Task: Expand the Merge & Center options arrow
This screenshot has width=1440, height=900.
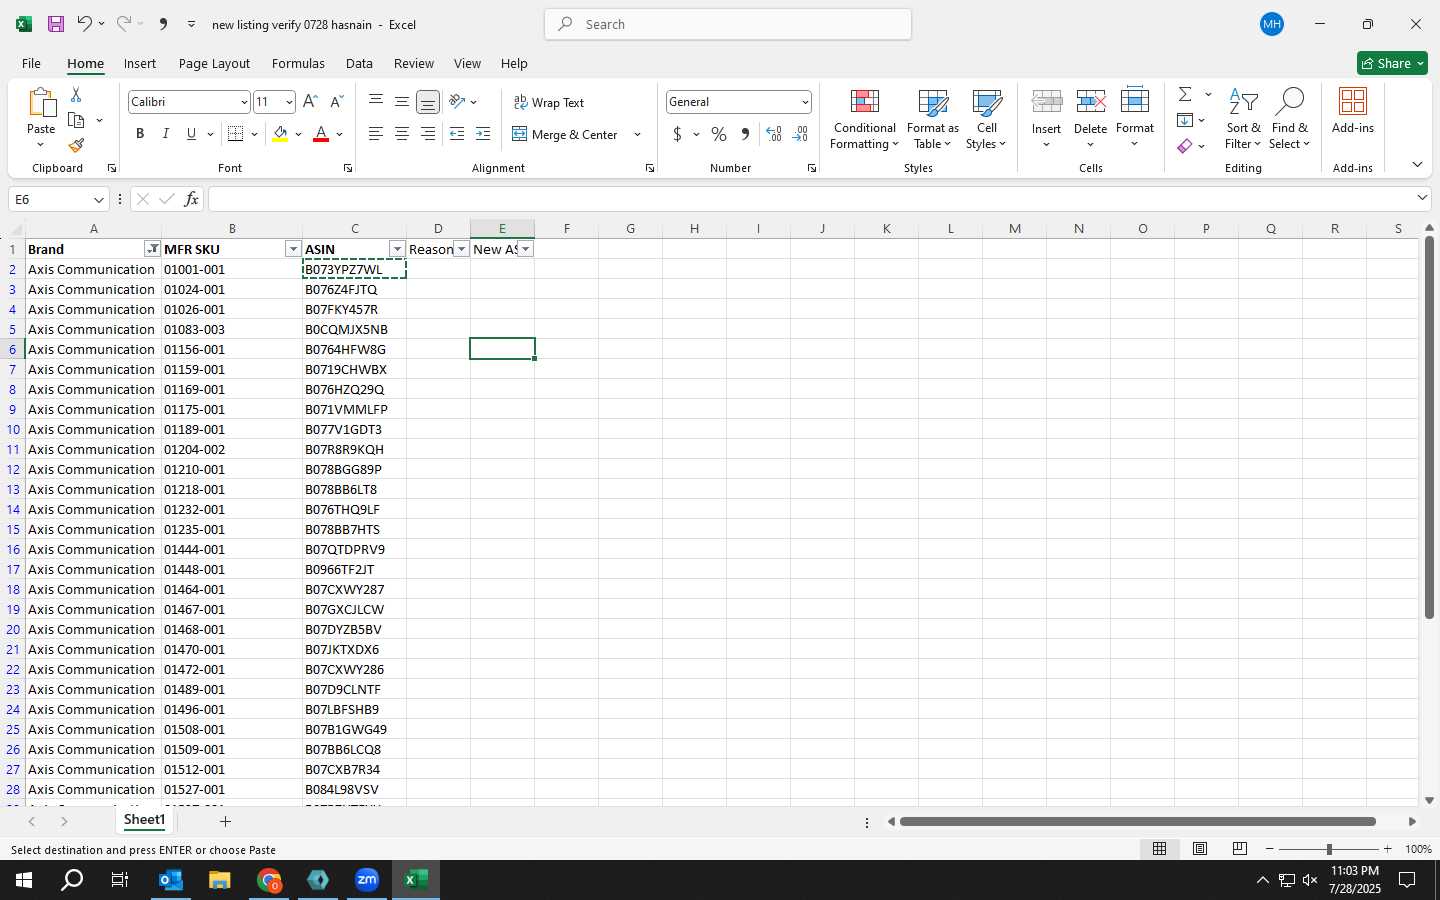Action: [637, 134]
